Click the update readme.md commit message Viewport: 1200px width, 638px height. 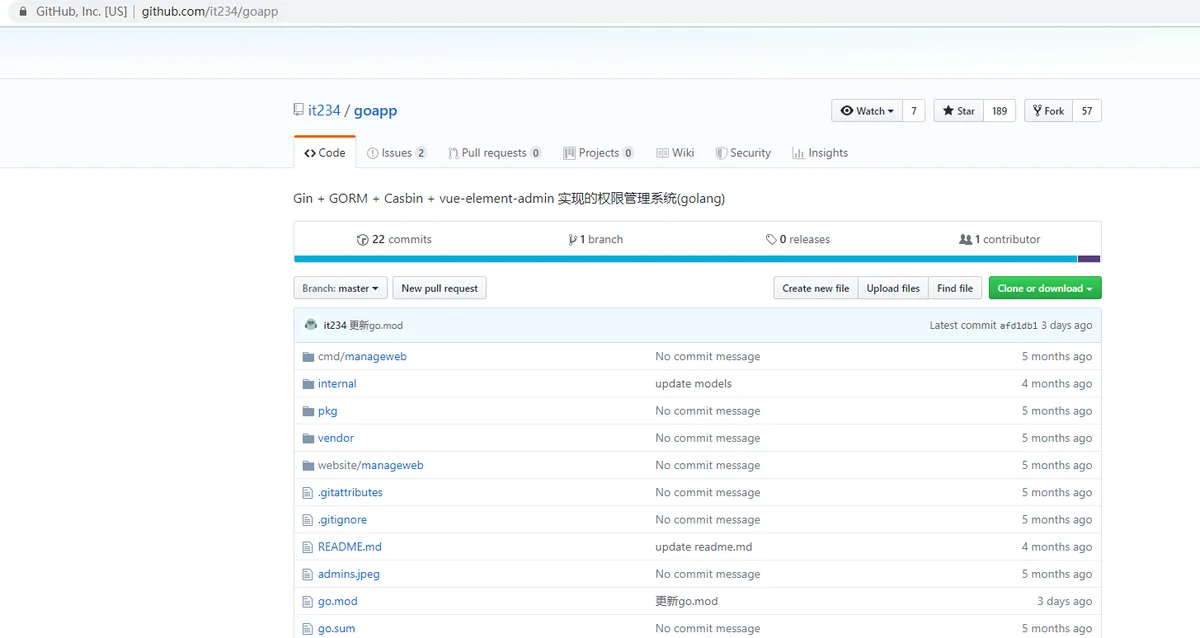click(x=704, y=547)
